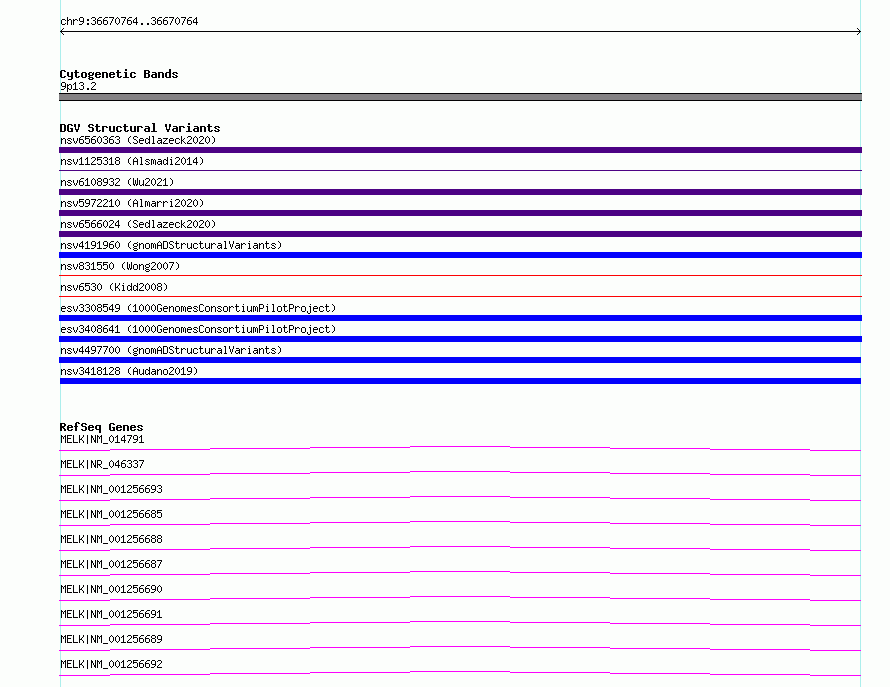Click the chr9:36670764..36670764 coordinate label
Screen dimensions: 890x687
coord(129,21)
